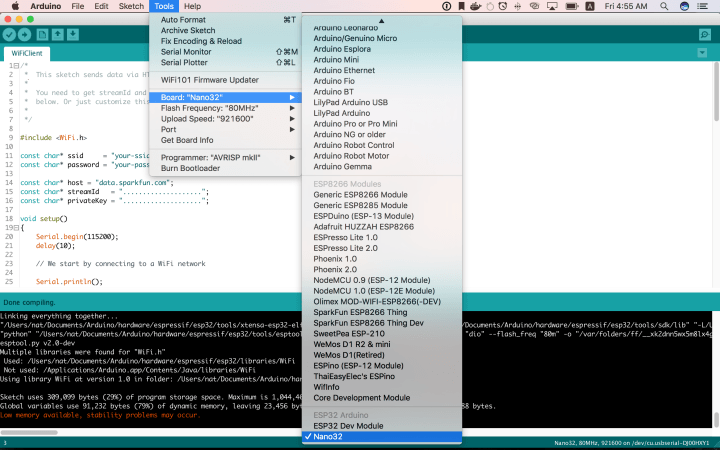Select SparkFun ESP8266 Thing Dev board
The width and height of the screenshot is (720, 450).
[x=382, y=323]
